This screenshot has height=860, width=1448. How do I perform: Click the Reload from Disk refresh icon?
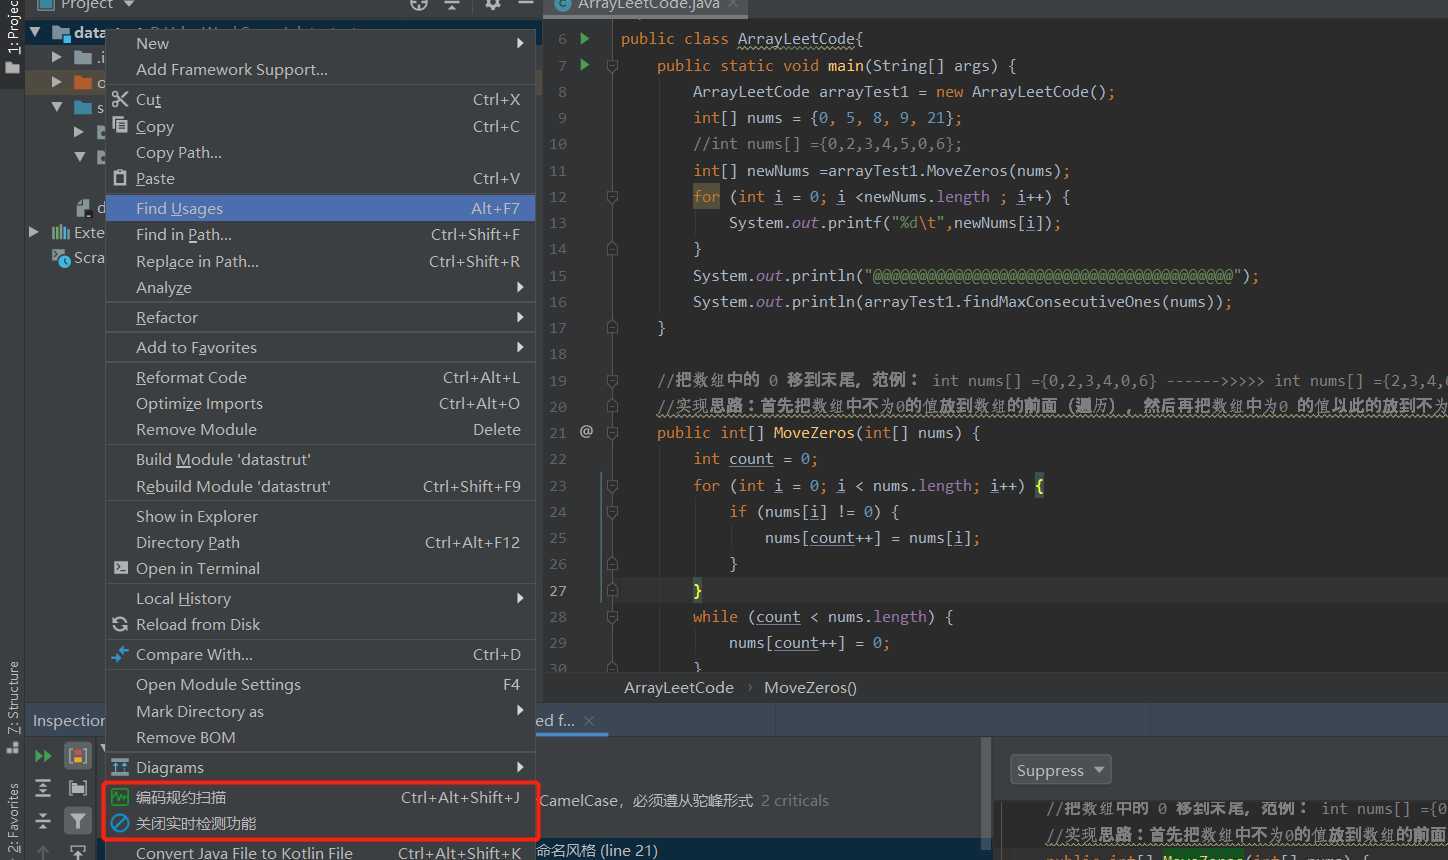click(120, 624)
